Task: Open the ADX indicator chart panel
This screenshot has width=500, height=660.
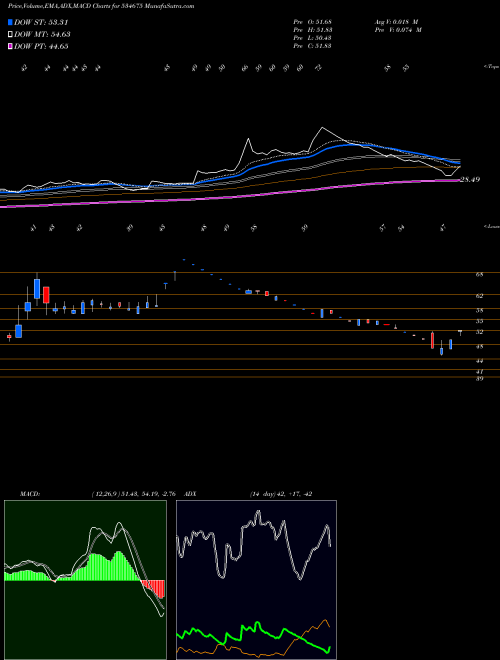Action: [x=256, y=580]
